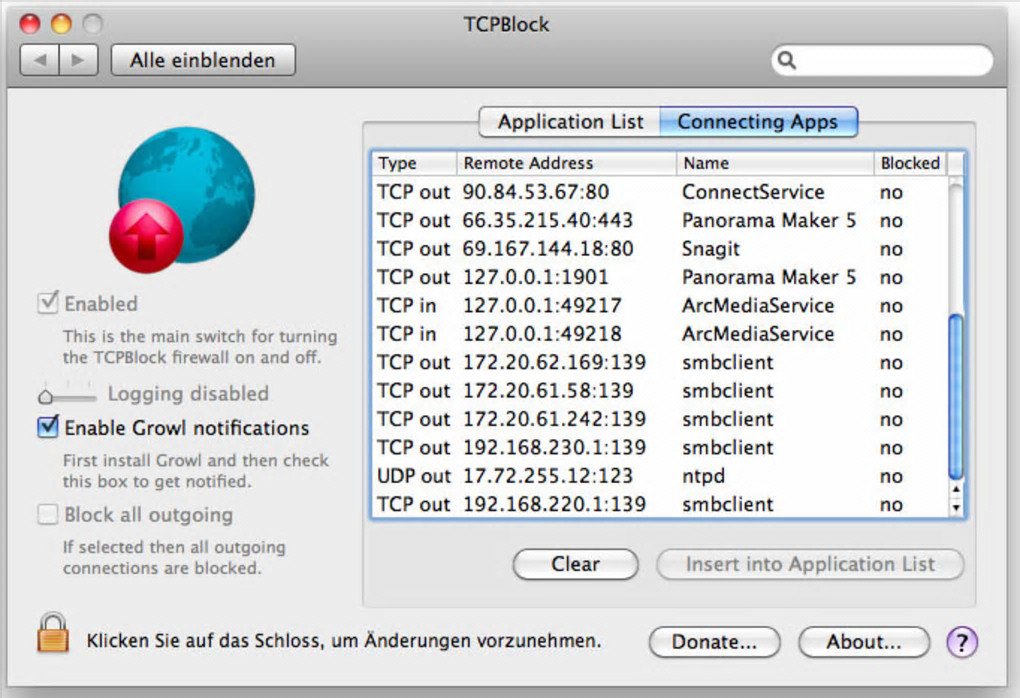Sort by Remote Address column header
This screenshot has height=698, width=1020.
(567, 163)
